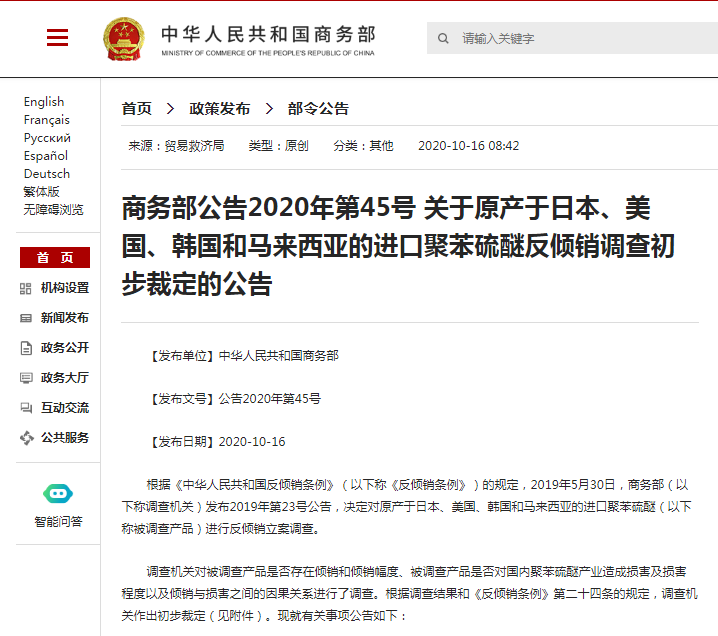Click the red 首页 sidebar button
718x636 pixels.
pos(55,257)
